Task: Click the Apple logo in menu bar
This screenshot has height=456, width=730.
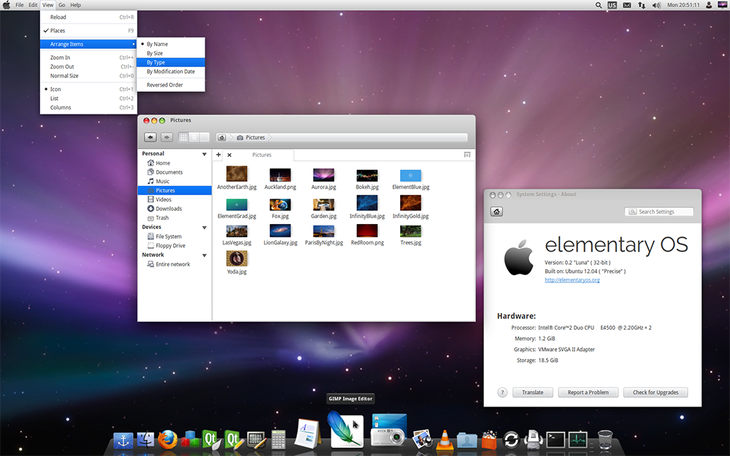Action: point(7,5)
